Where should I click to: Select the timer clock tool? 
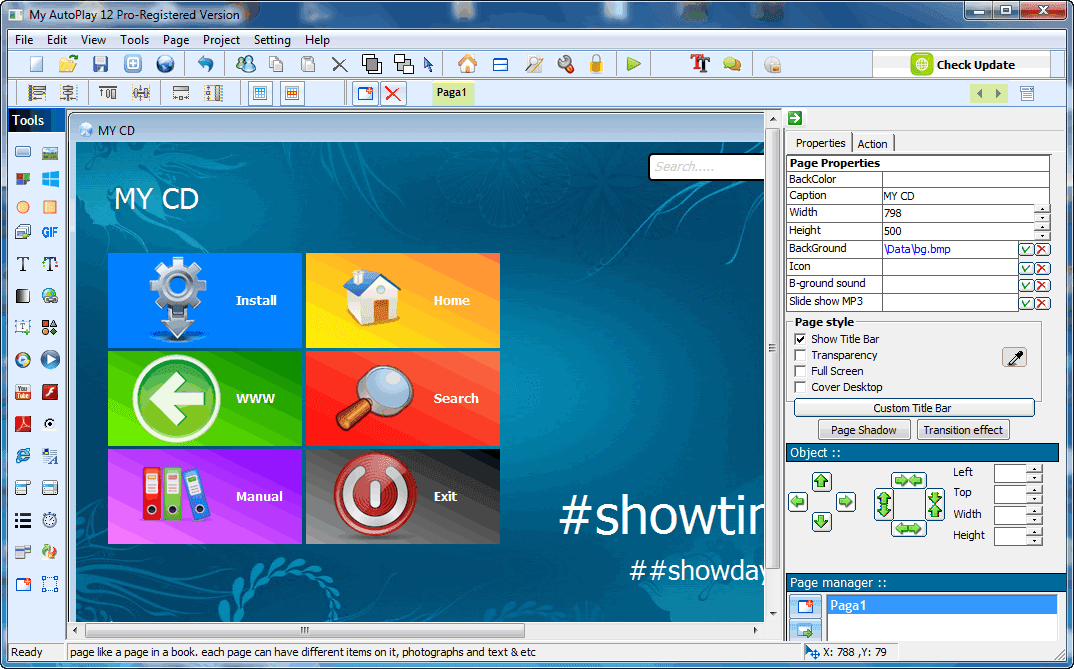pyautogui.click(x=49, y=520)
